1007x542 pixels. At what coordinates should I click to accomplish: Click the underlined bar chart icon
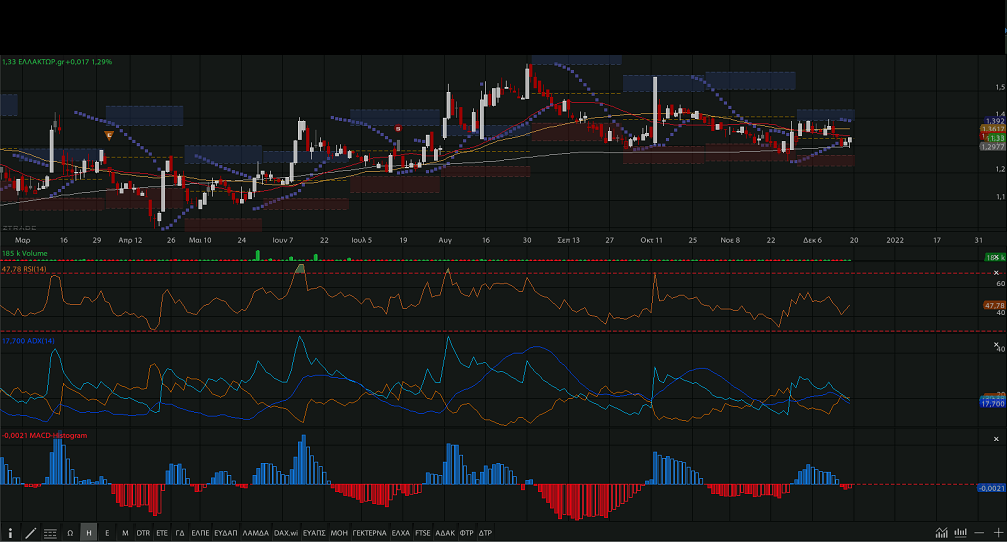pos(960,533)
